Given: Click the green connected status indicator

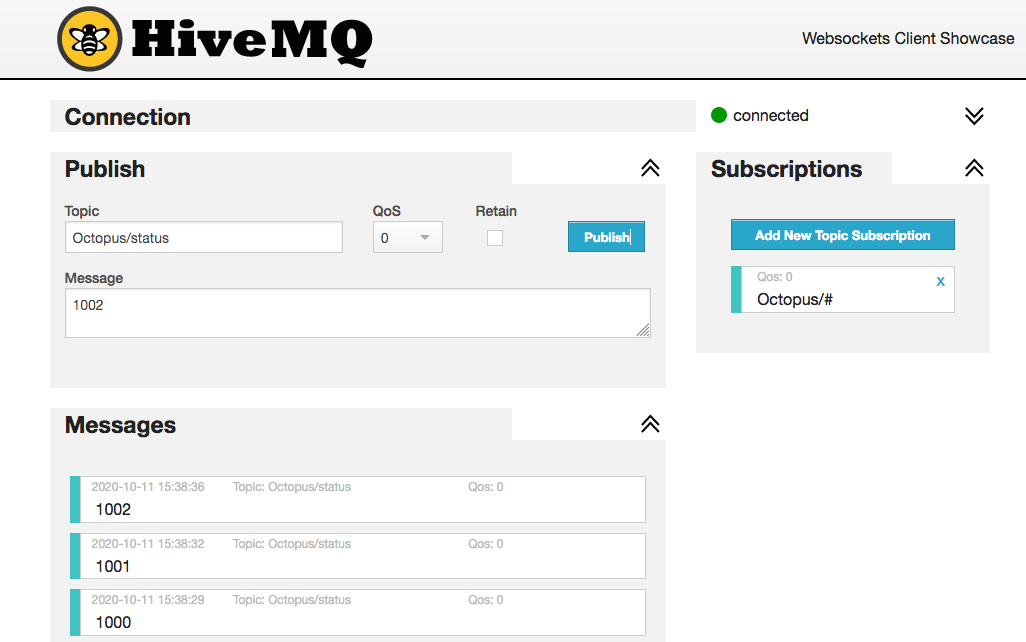Looking at the screenshot, I should click(x=718, y=116).
